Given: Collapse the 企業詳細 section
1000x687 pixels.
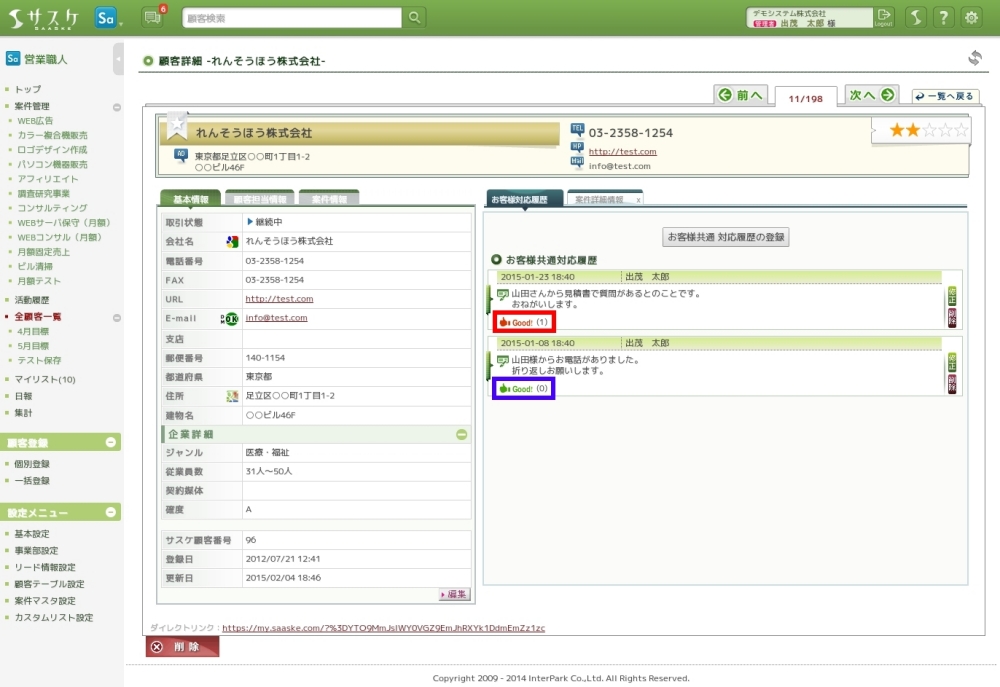Looking at the screenshot, I should tap(461, 435).
